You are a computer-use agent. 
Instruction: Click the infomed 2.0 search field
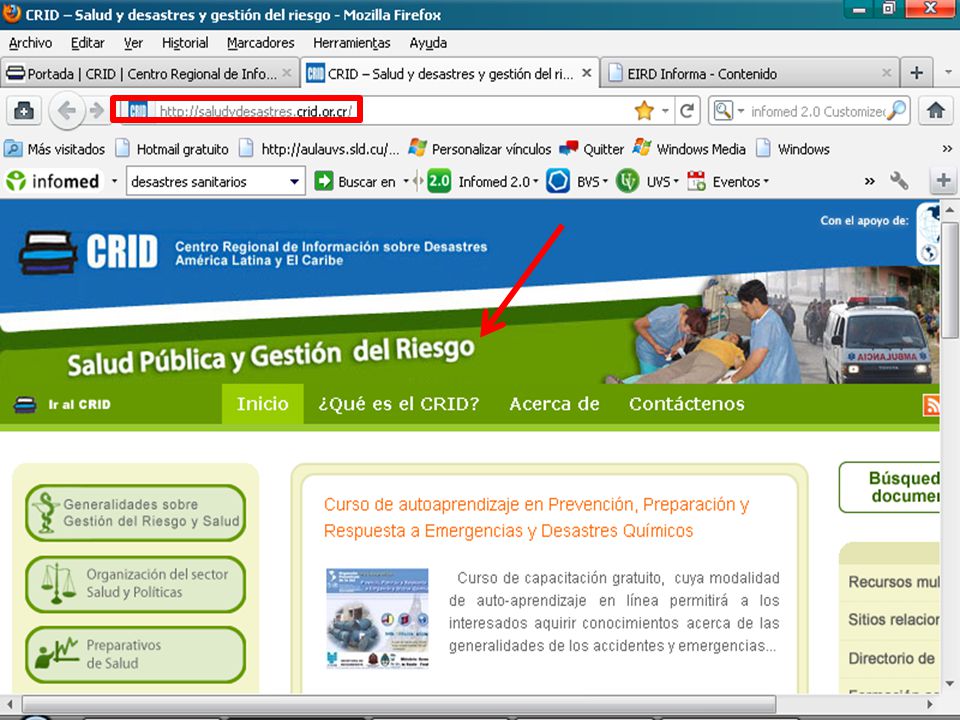[x=817, y=111]
